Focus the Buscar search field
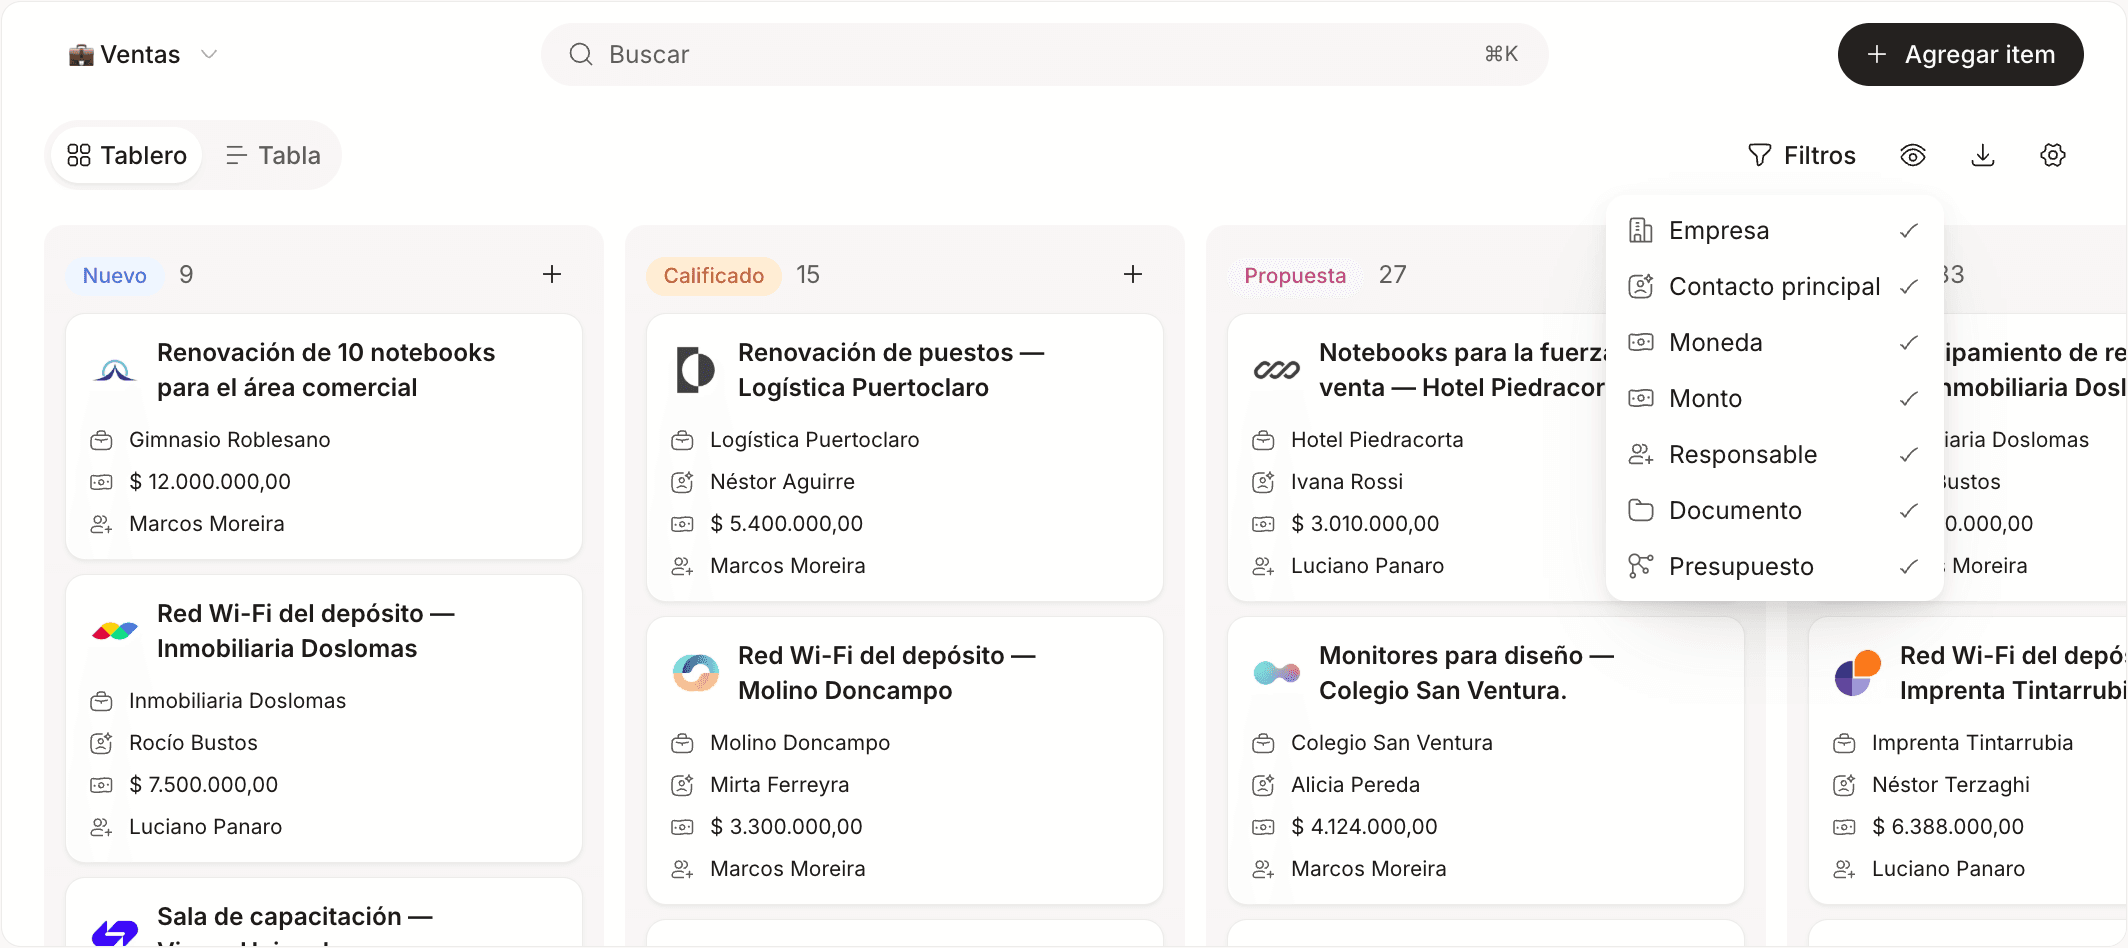The image size is (2128, 948). (1045, 54)
